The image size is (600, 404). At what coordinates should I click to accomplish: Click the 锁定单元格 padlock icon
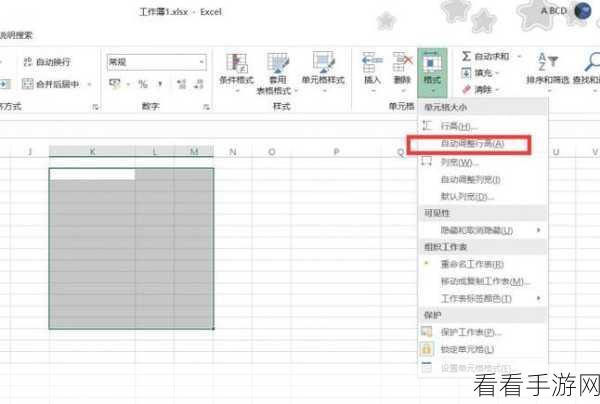(x=427, y=349)
